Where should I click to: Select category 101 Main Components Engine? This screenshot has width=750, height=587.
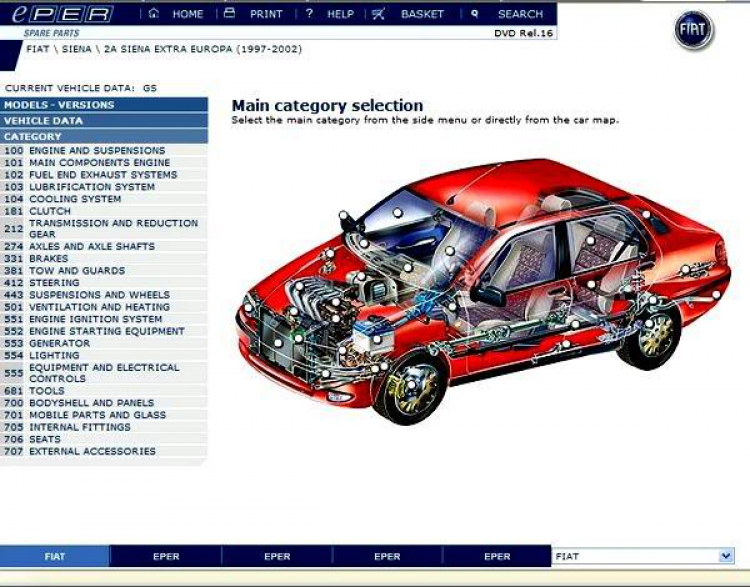pyautogui.click(x=104, y=163)
